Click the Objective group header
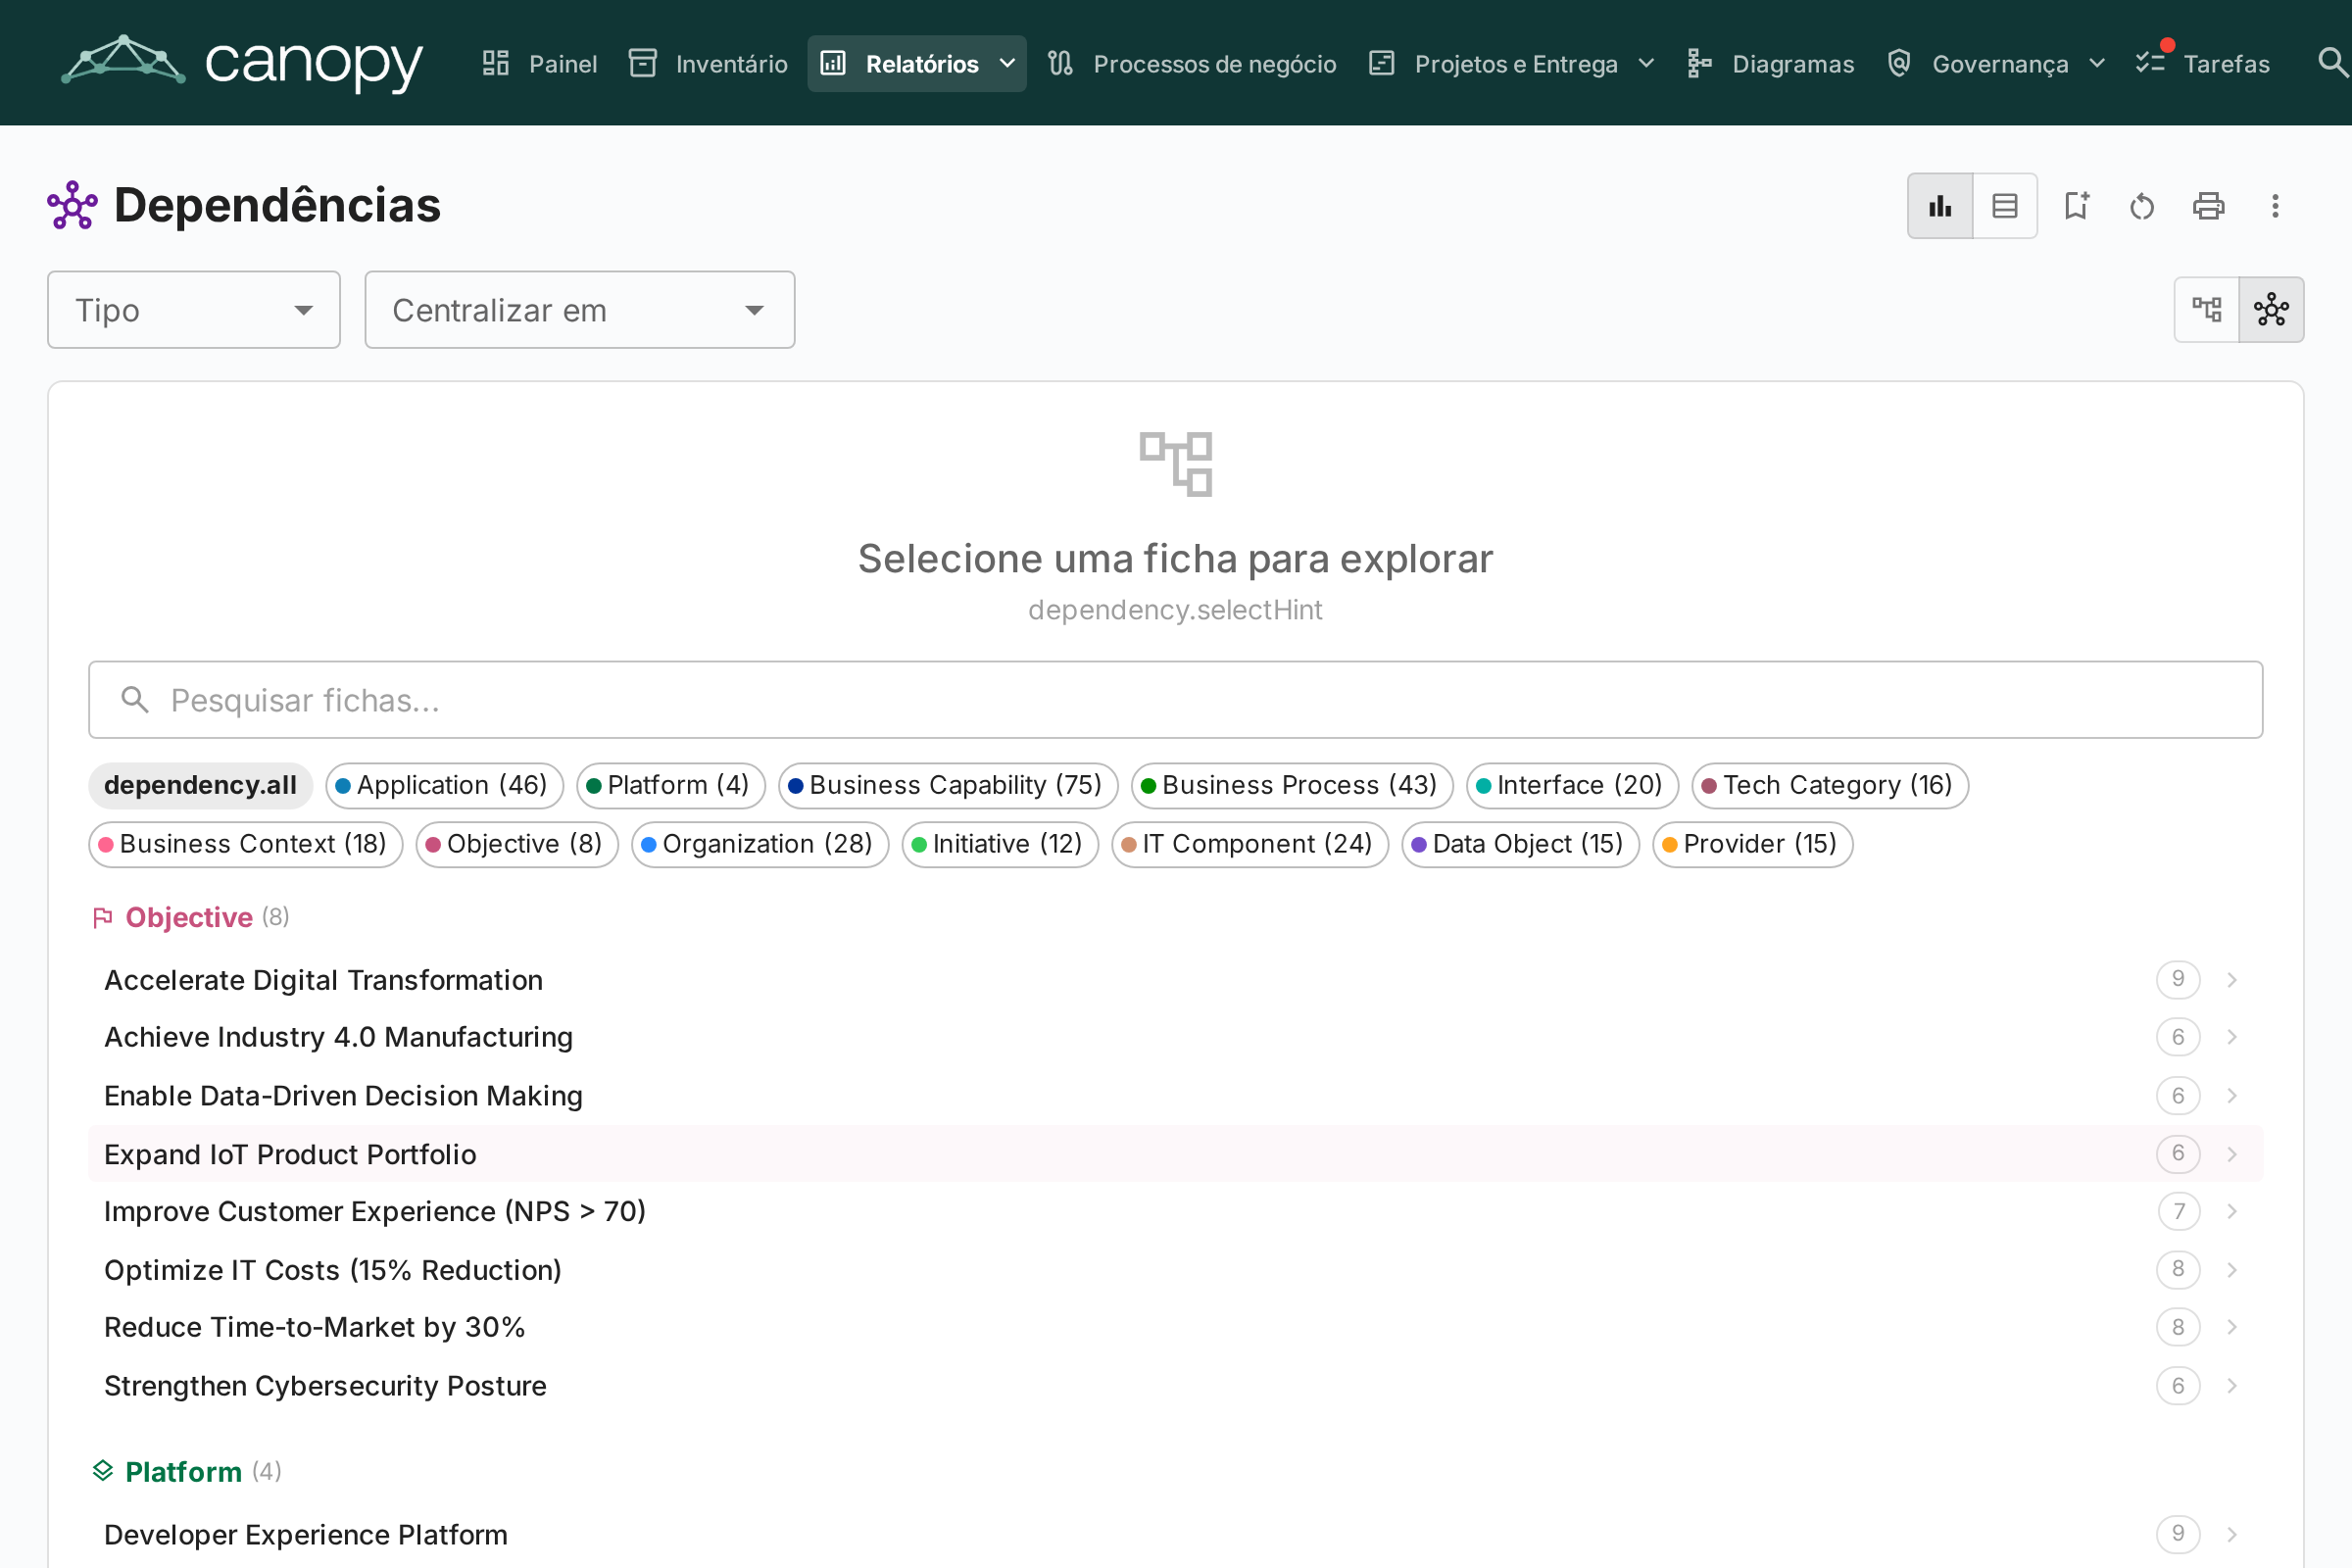Viewport: 2352px width, 1568px height. pos(190,917)
